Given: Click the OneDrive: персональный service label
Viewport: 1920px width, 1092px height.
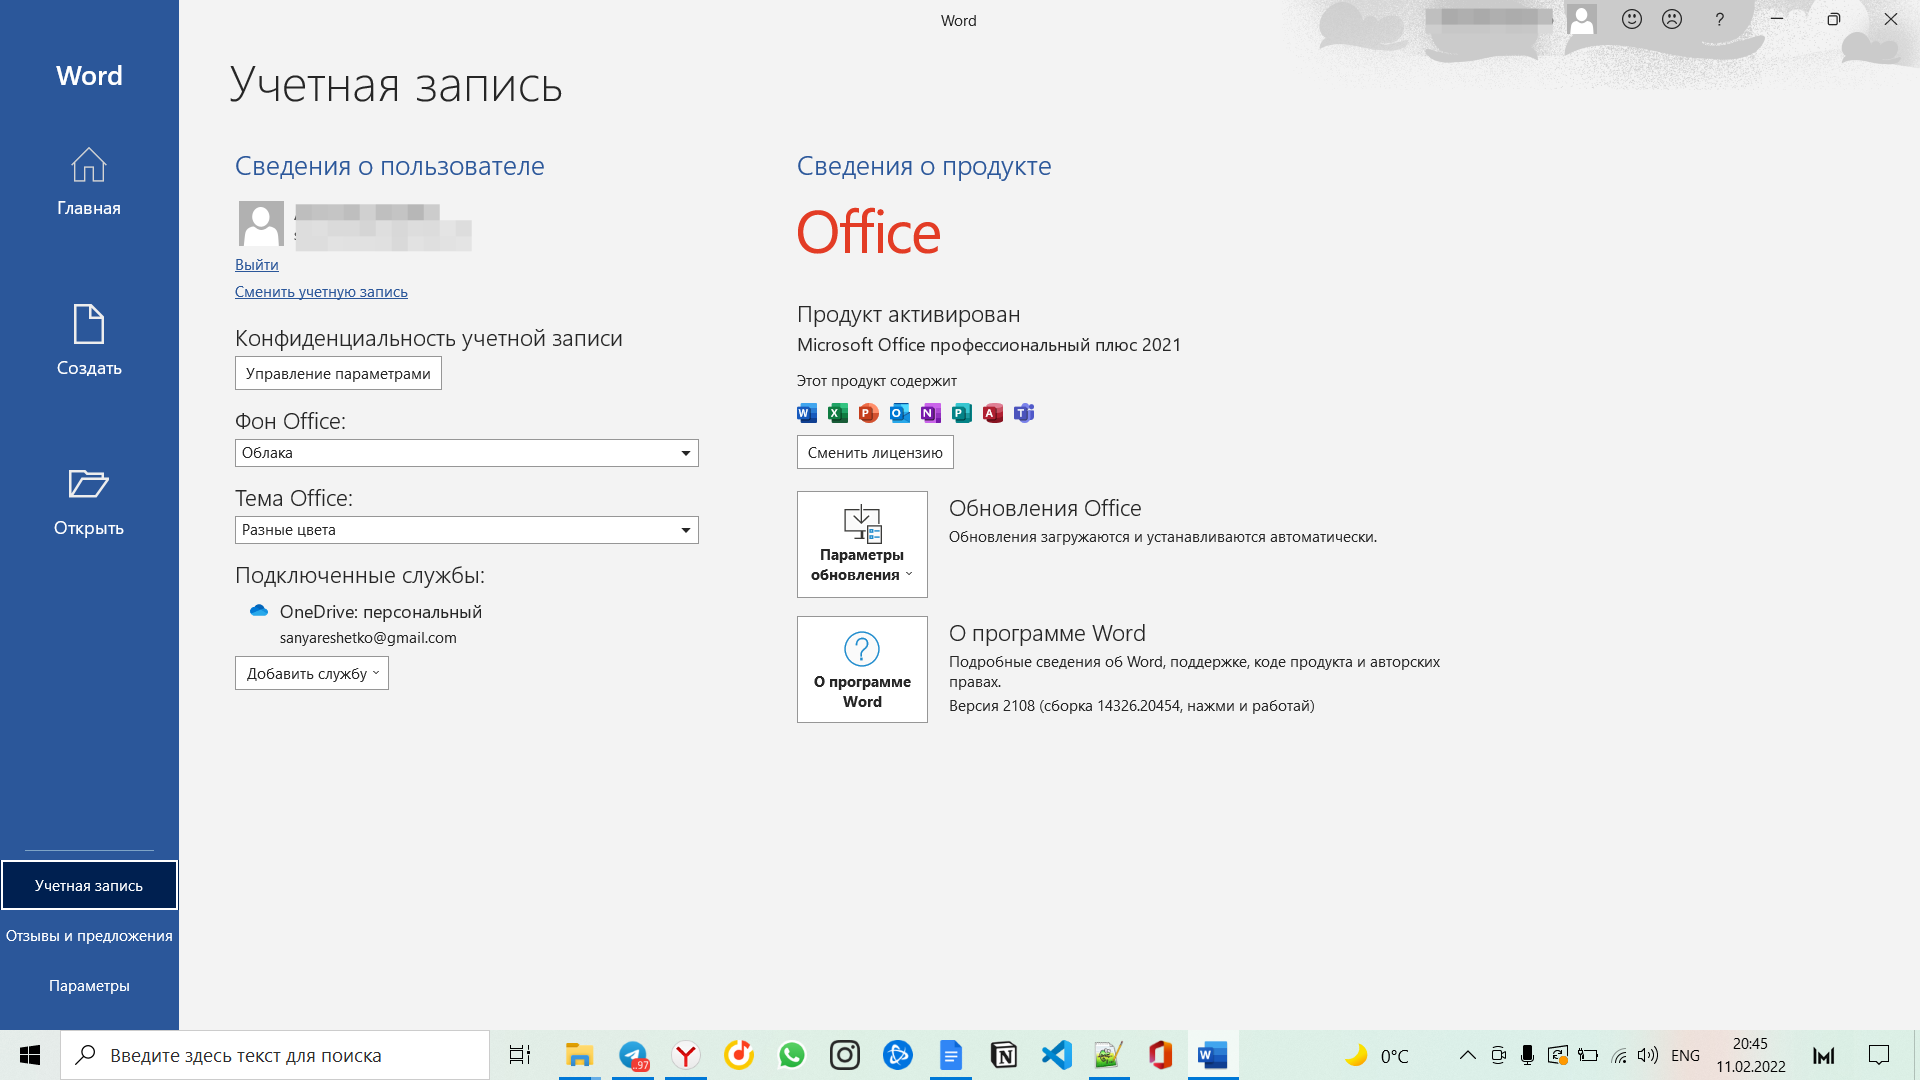Looking at the screenshot, I should click(381, 612).
